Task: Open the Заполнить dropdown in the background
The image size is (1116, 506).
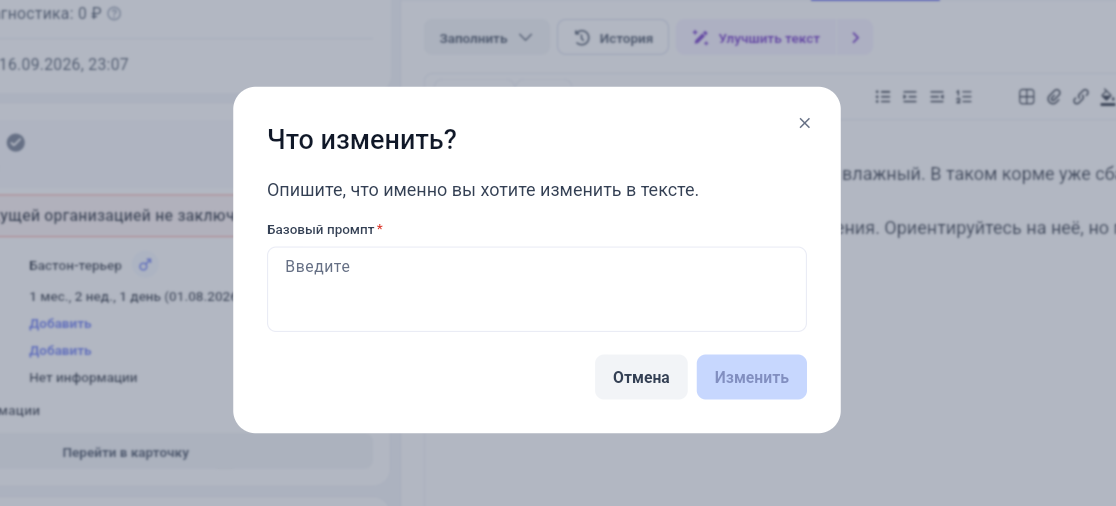Action: pyautogui.click(x=486, y=38)
